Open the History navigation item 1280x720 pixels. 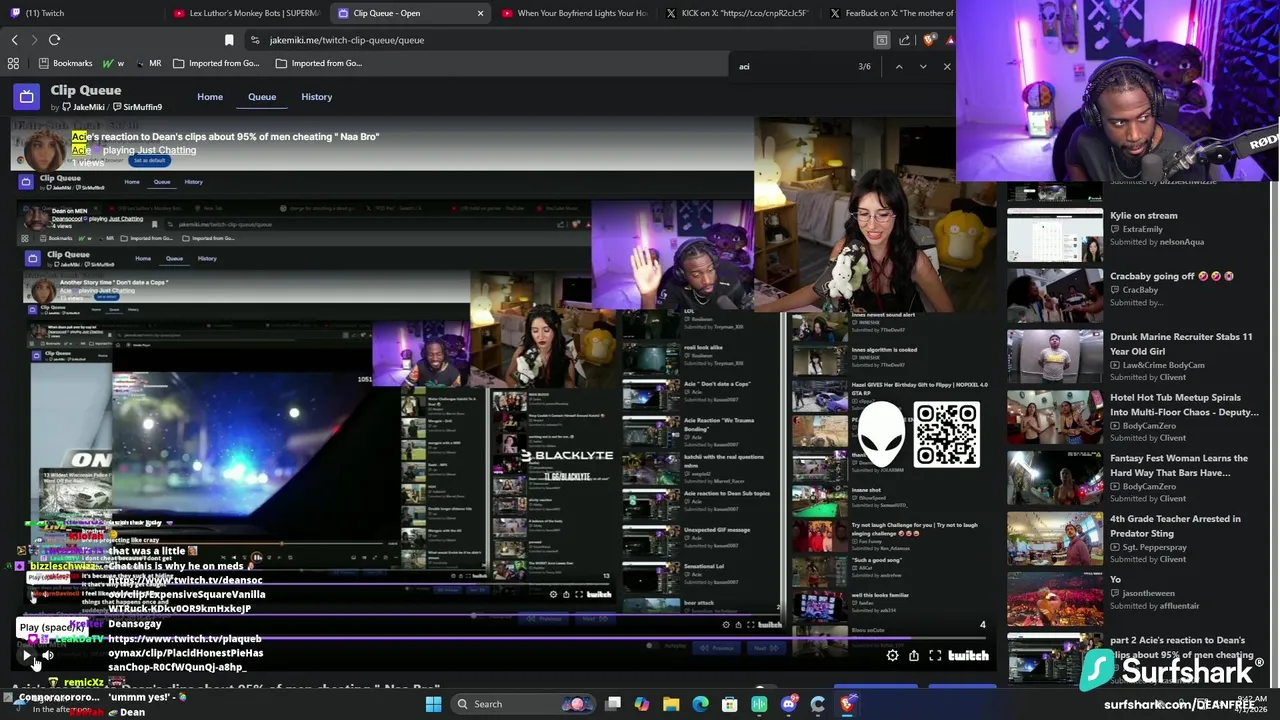pyautogui.click(x=316, y=97)
